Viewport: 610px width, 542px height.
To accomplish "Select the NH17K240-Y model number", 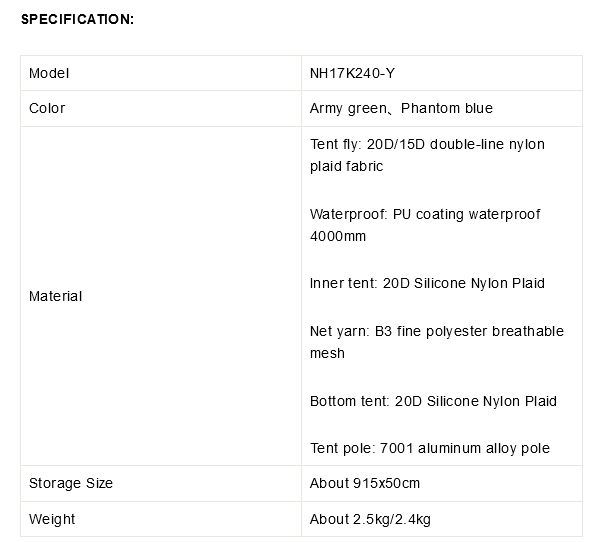I will coord(359,73).
